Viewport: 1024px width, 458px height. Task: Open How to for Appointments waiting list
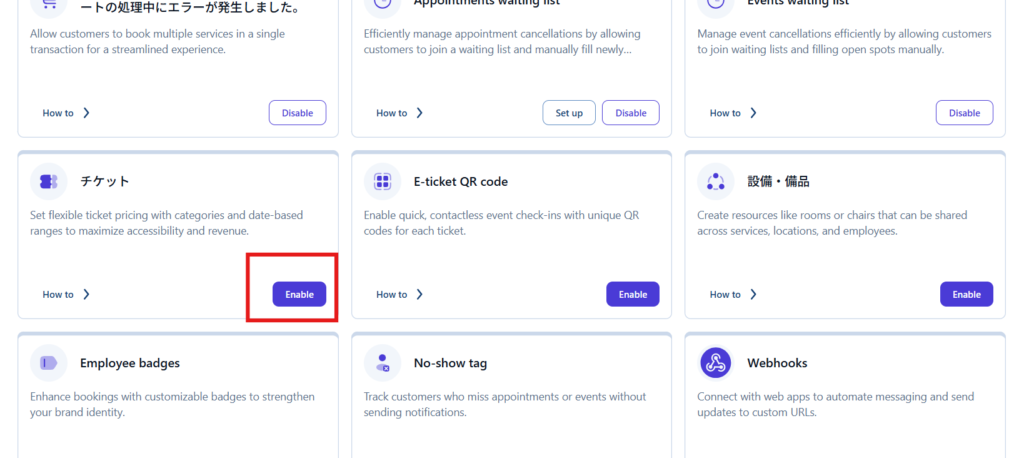tap(399, 113)
